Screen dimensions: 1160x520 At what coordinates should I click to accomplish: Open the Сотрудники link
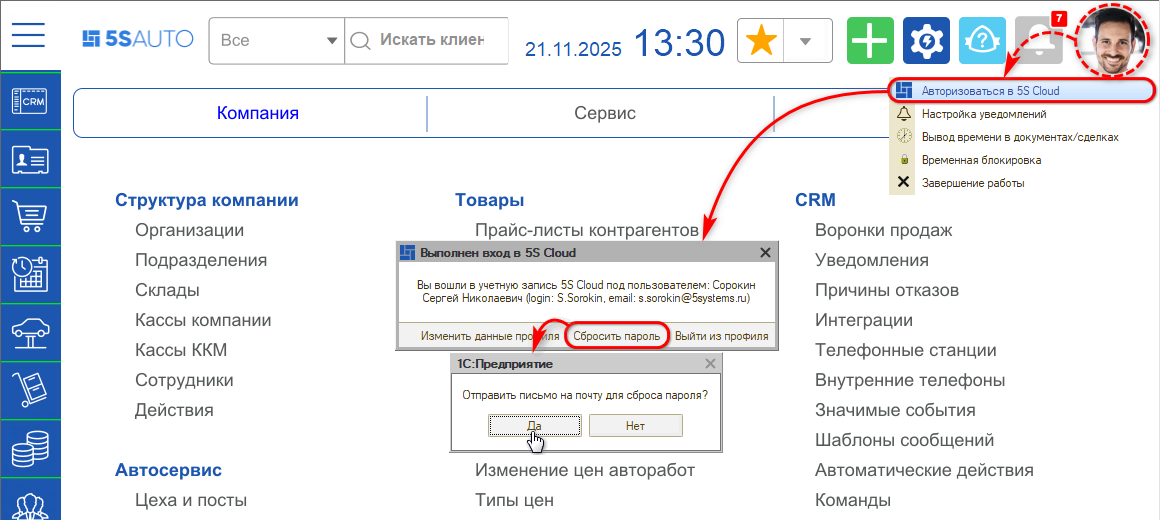coord(184,380)
